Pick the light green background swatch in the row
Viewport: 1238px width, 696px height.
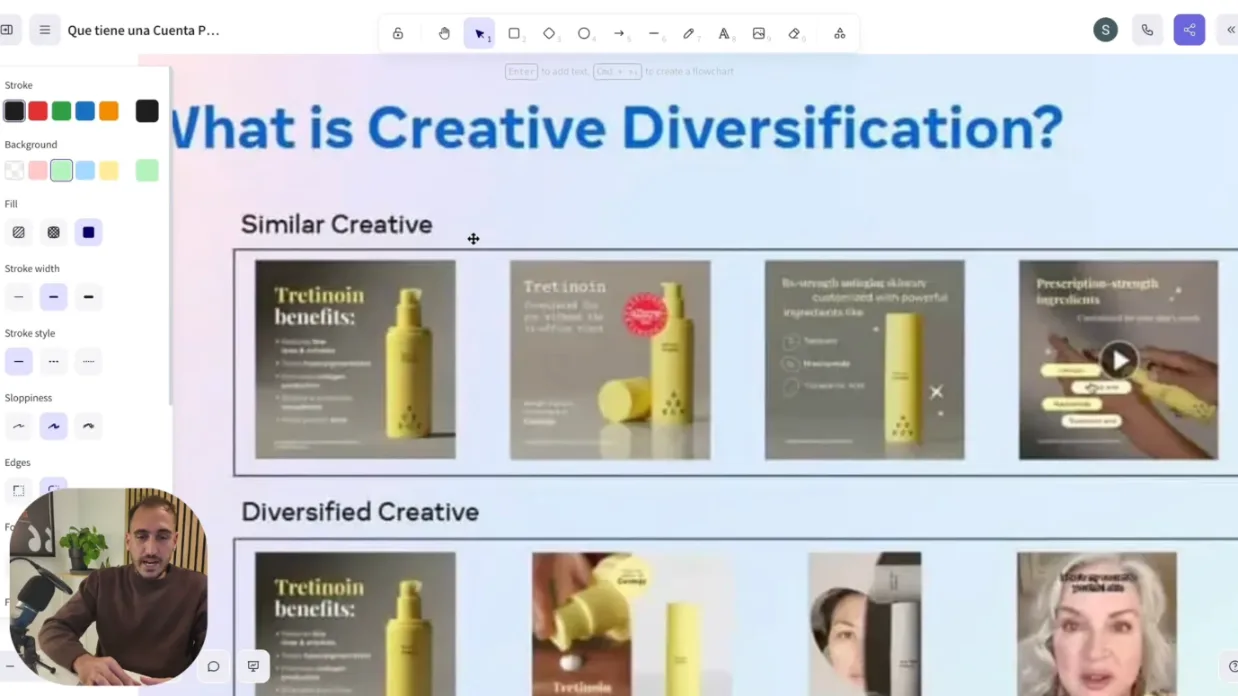(61, 170)
